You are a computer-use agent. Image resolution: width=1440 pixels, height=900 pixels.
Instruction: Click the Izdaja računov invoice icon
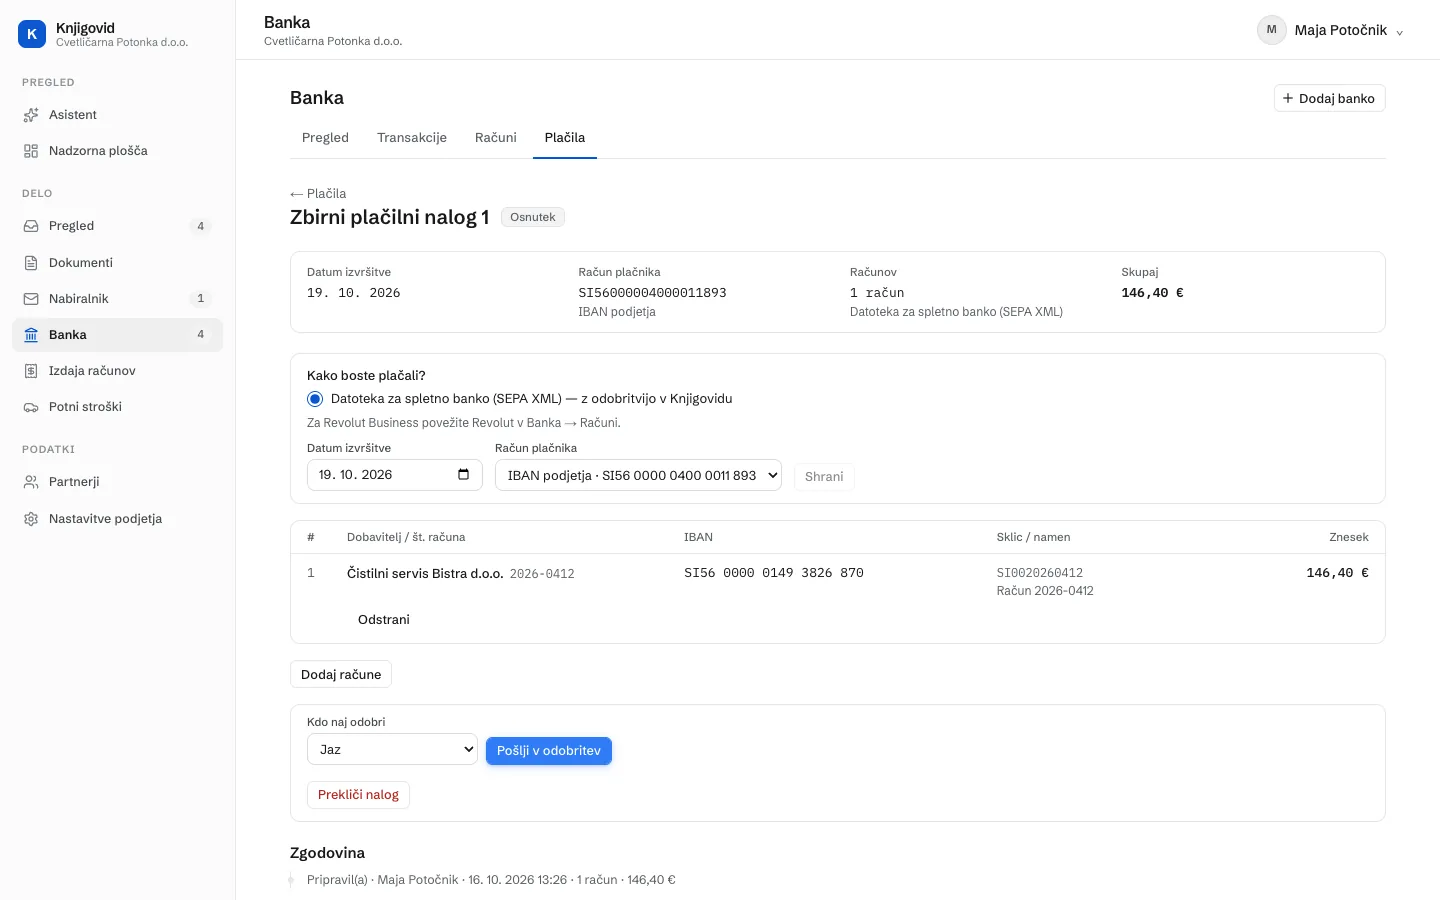click(x=31, y=371)
